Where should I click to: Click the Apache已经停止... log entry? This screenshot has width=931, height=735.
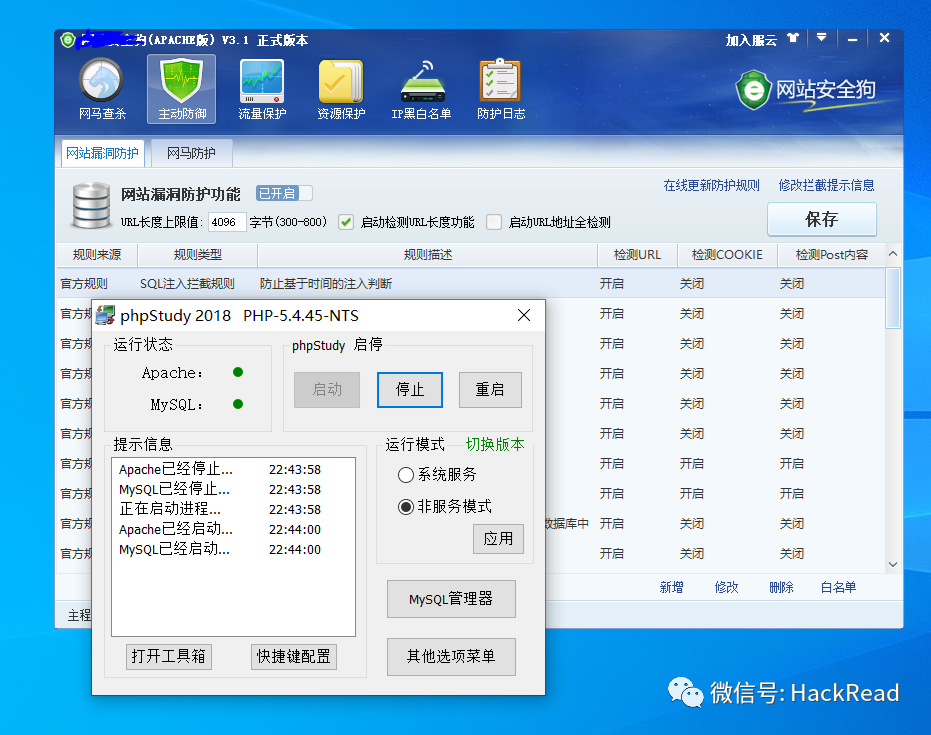pyautogui.click(x=220, y=470)
